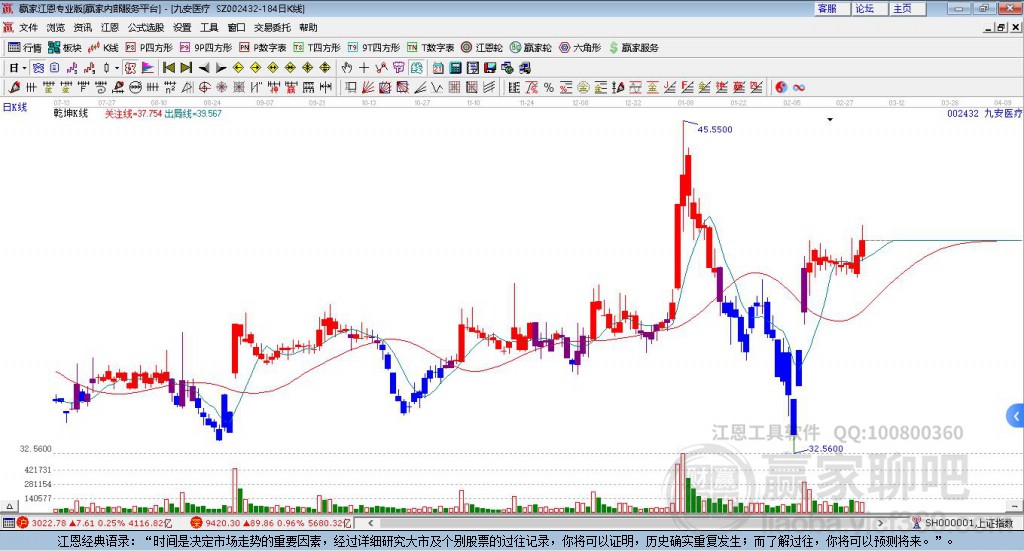Jump to last bar arrow icon

tap(186, 68)
